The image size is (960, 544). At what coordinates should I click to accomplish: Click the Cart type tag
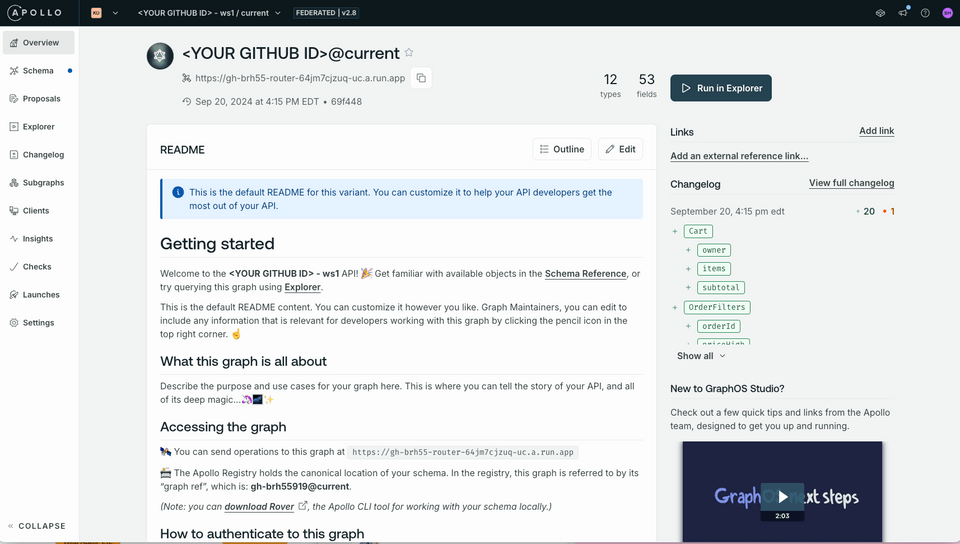pos(698,231)
